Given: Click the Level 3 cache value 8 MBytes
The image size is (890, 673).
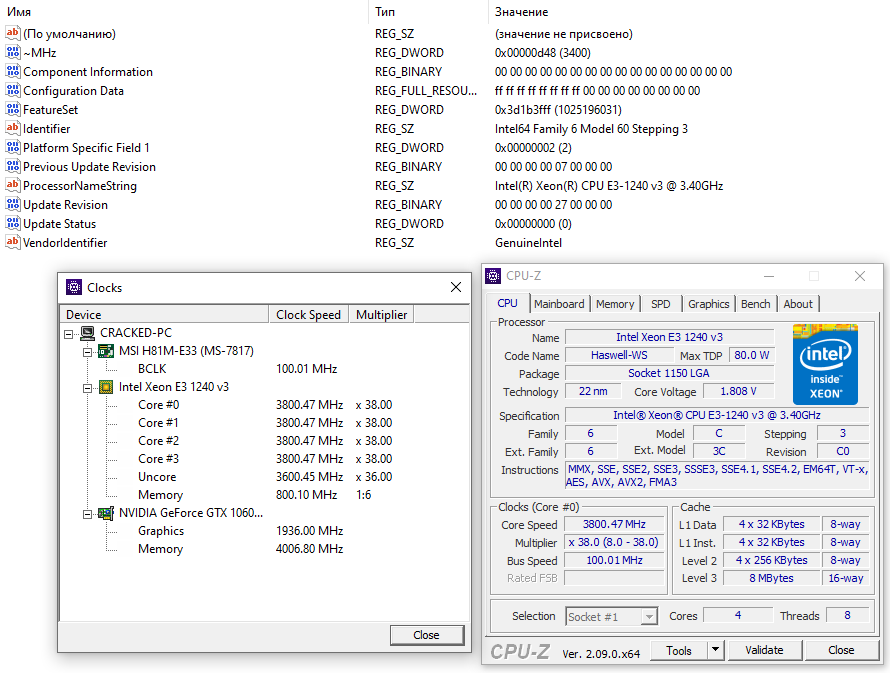Looking at the screenshot, I should click(x=771, y=578).
